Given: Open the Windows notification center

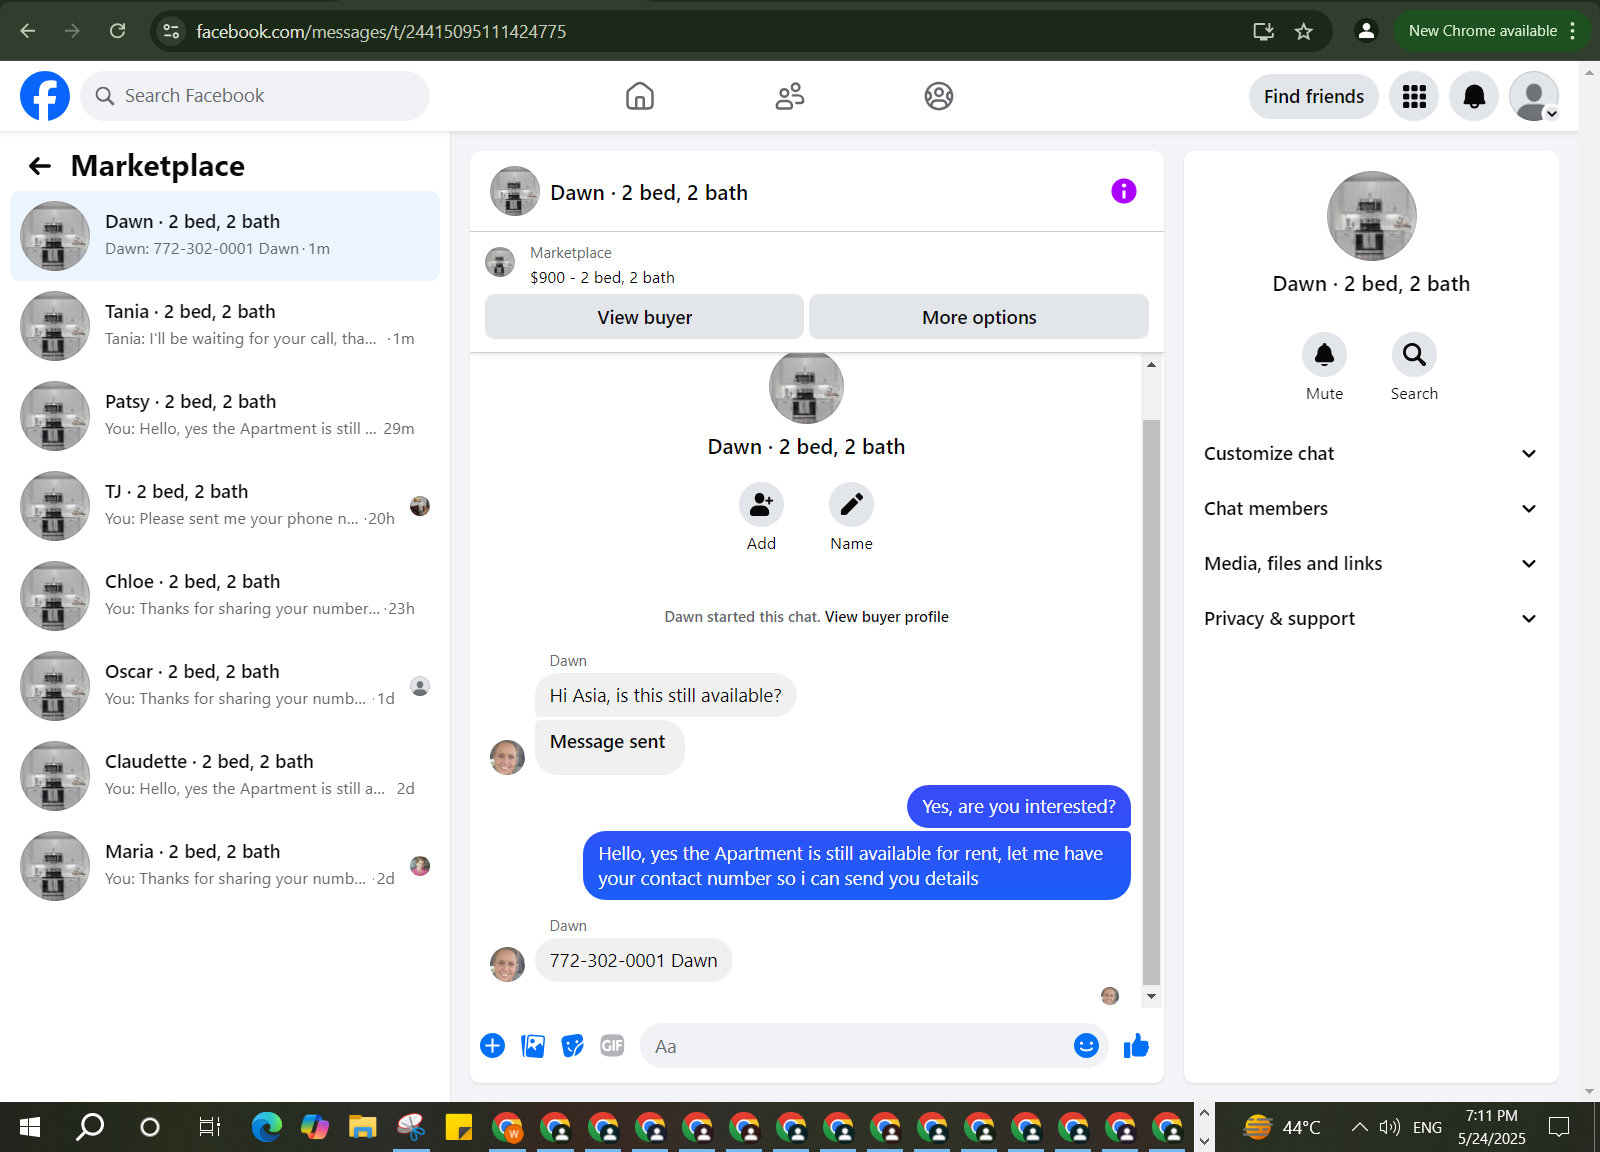Looking at the screenshot, I should pyautogui.click(x=1558, y=1127).
